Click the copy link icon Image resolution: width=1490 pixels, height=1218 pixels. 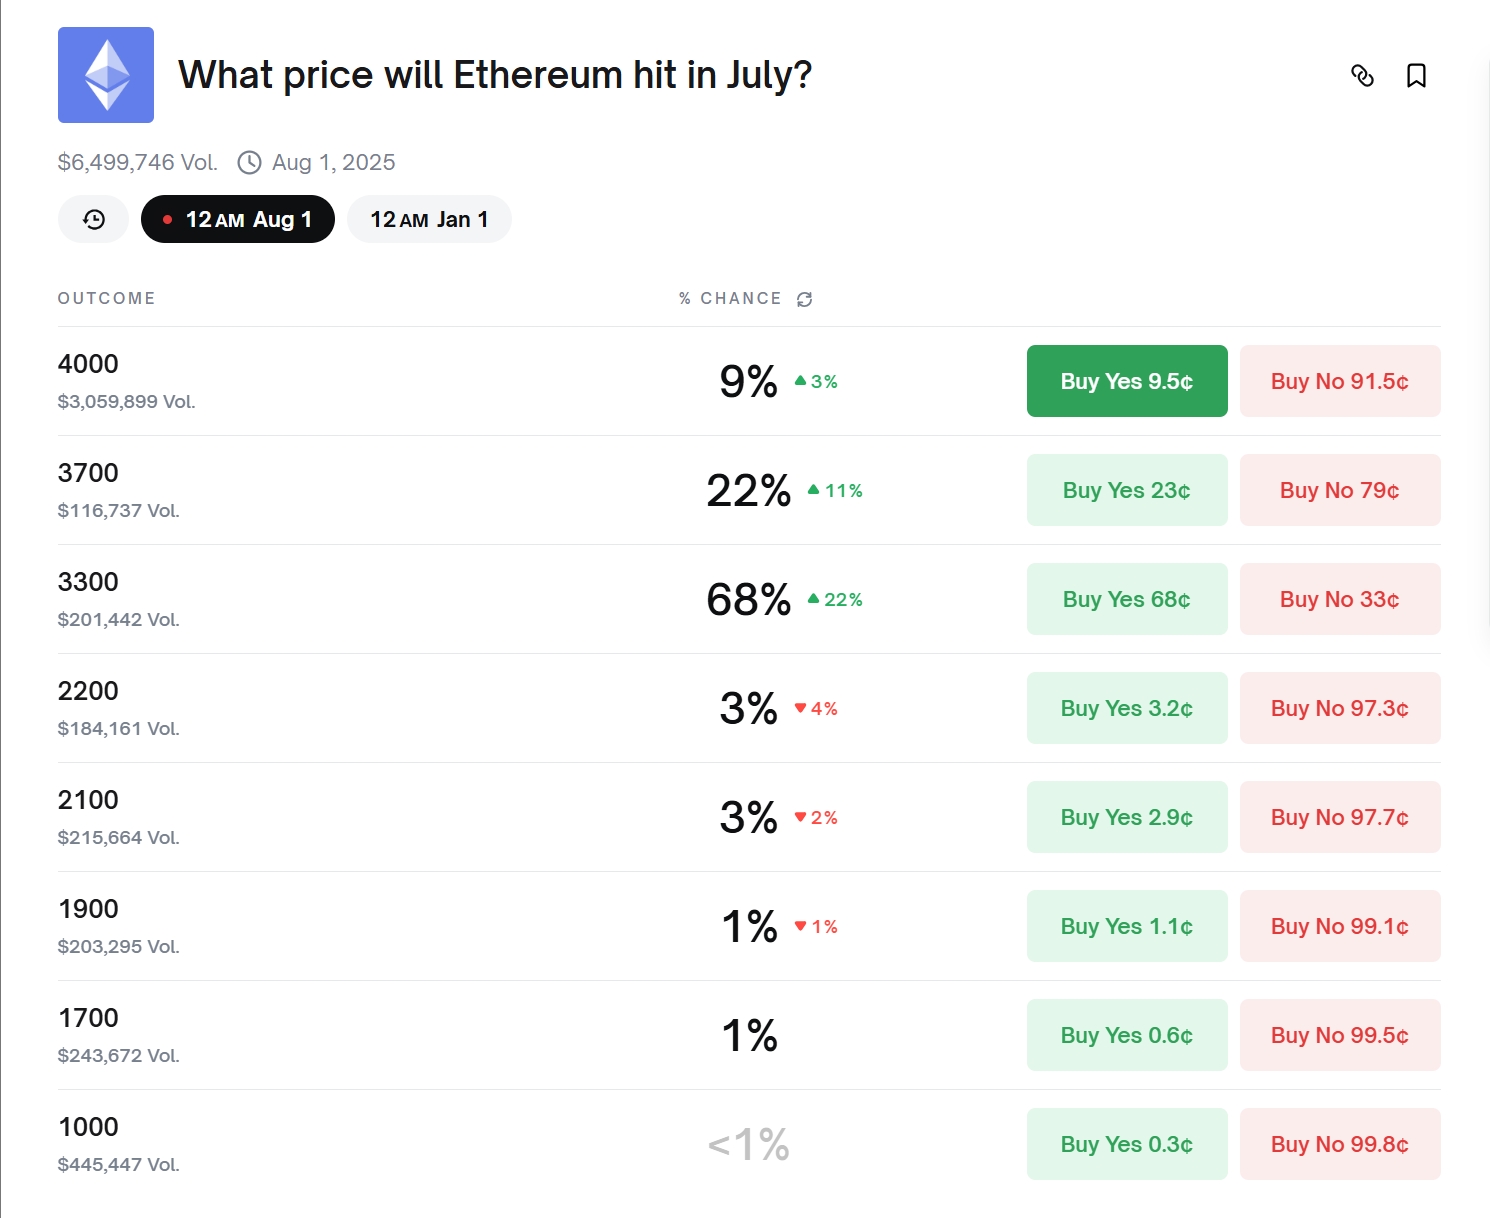(1362, 76)
